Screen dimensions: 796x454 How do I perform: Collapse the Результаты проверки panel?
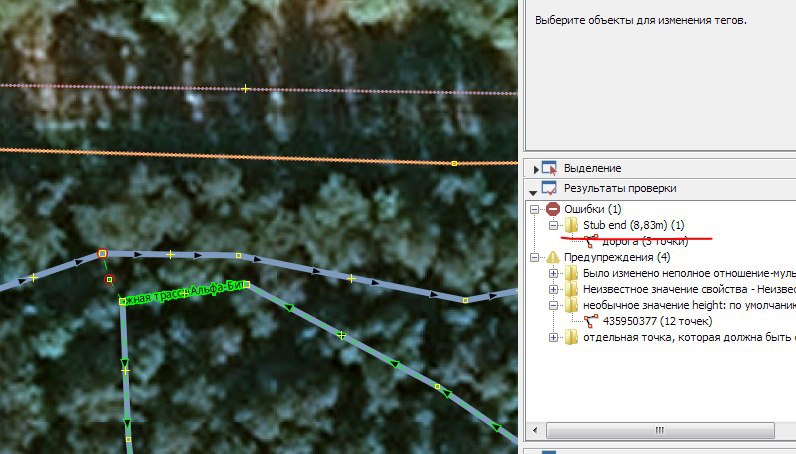pyautogui.click(x=534, y=189)
